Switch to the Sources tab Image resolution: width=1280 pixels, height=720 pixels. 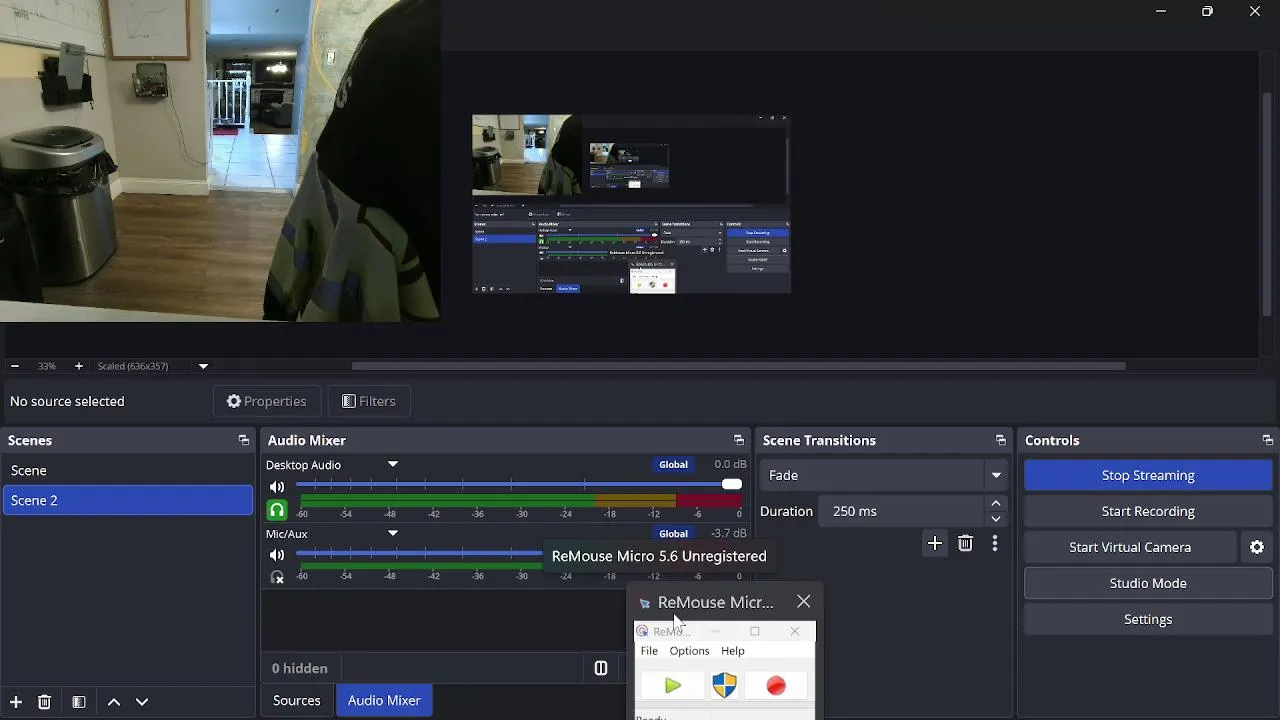coord(297,700)
